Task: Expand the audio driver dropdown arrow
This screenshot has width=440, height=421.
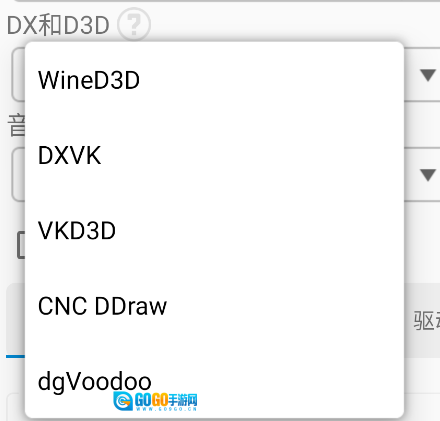Action: click(428, 175)
